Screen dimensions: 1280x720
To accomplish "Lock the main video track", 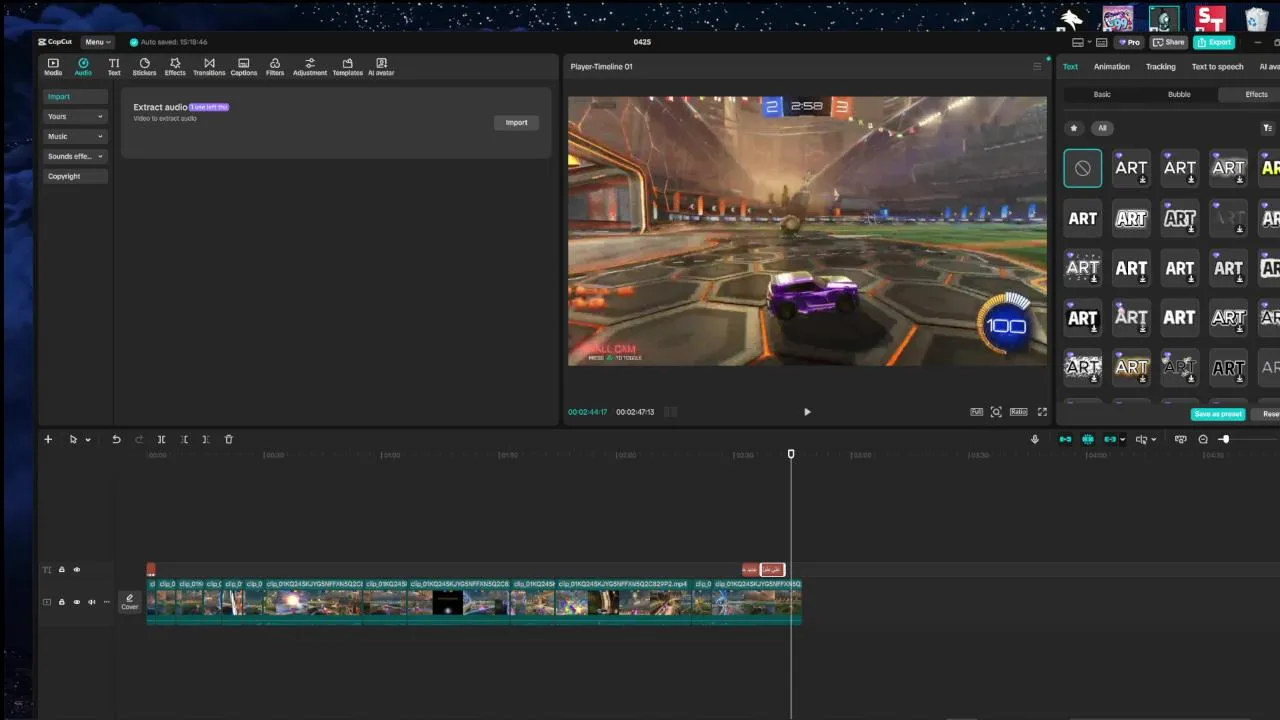I will coord(61,602).
